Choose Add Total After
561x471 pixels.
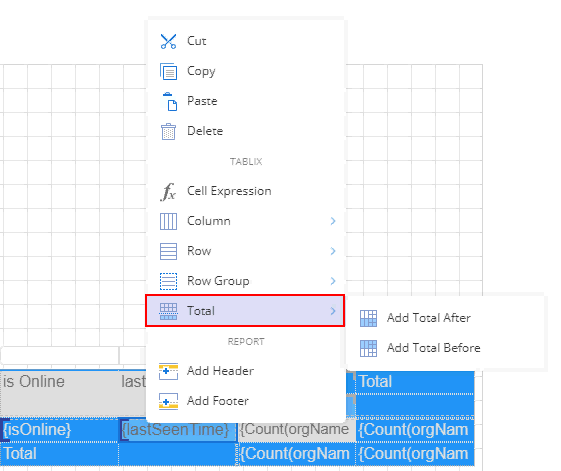pyautogui.click(x=429, y=318)
